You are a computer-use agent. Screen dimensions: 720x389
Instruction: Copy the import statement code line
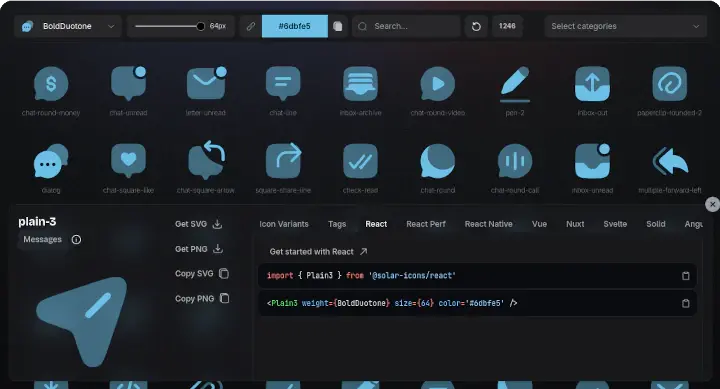pyautogui.click(x=686, y=276)
